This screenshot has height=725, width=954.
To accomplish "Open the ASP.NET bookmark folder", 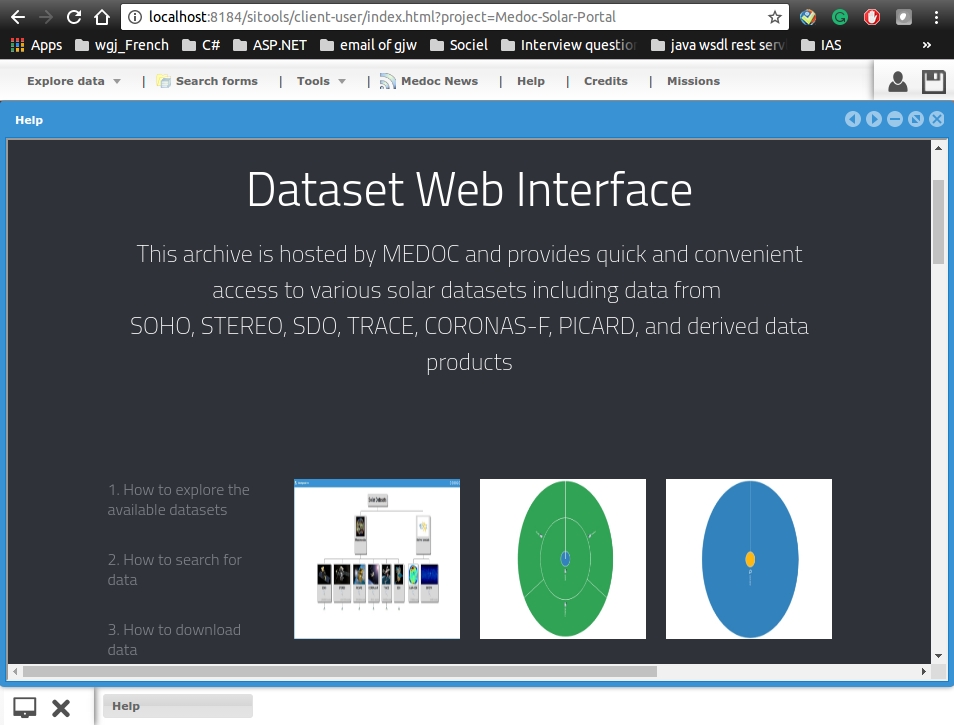I will 270,45.
